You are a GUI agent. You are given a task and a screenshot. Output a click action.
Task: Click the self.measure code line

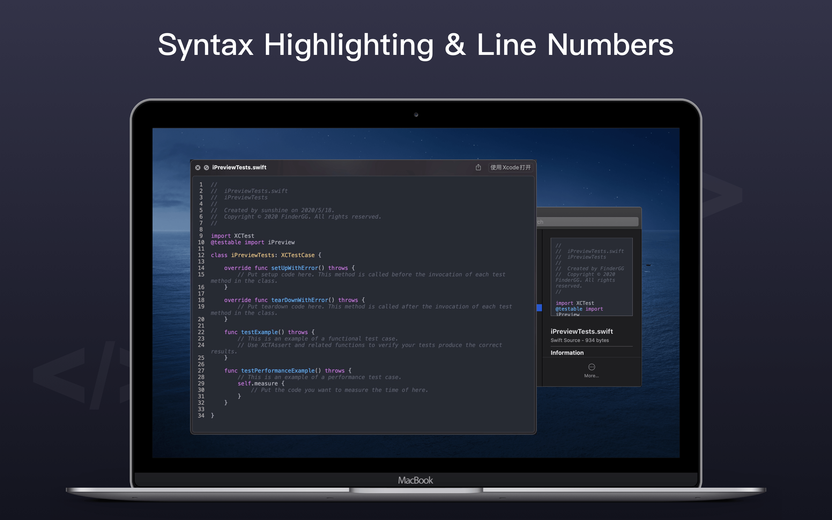261,384
